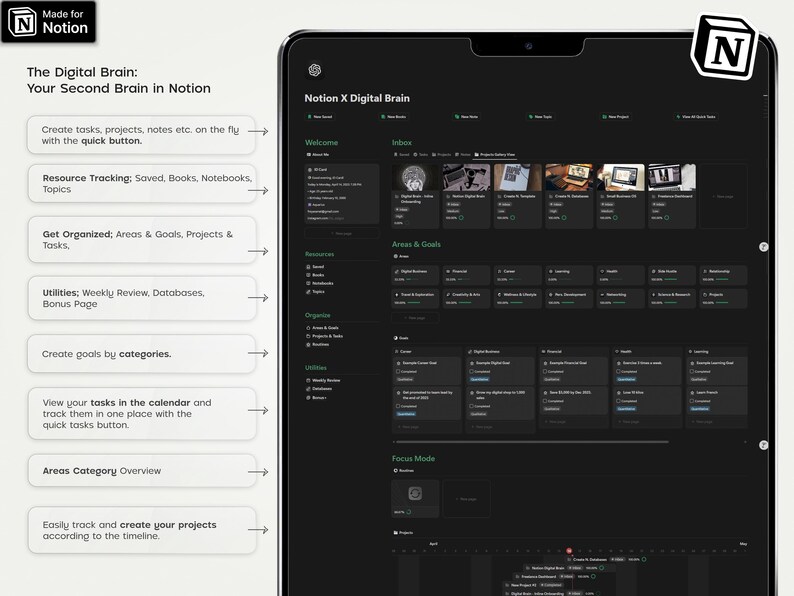Viewport: 794px width, 596px height.
Task: Click the Digital Business area card icon
Action: tap(397, 271)
